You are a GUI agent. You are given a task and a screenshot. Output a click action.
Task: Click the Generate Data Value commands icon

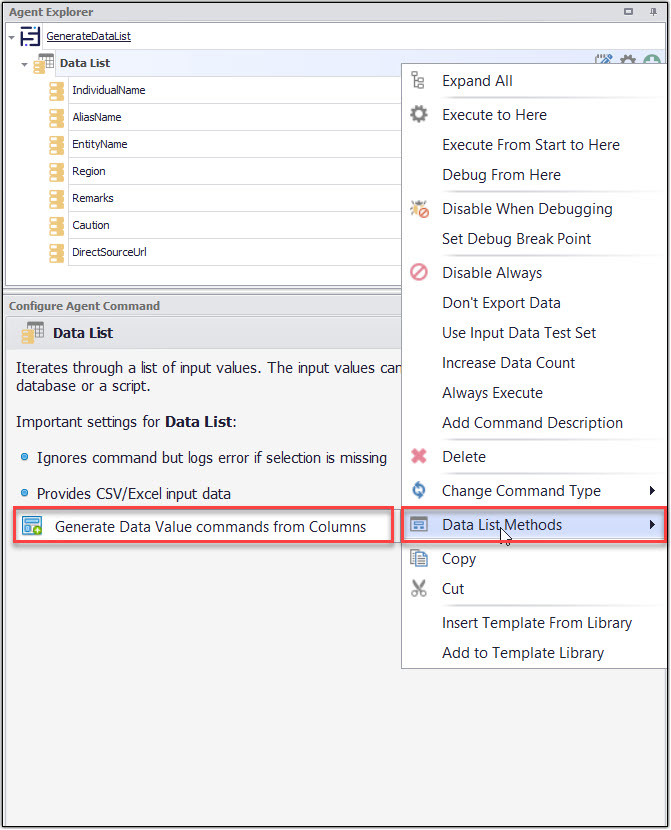32,526
